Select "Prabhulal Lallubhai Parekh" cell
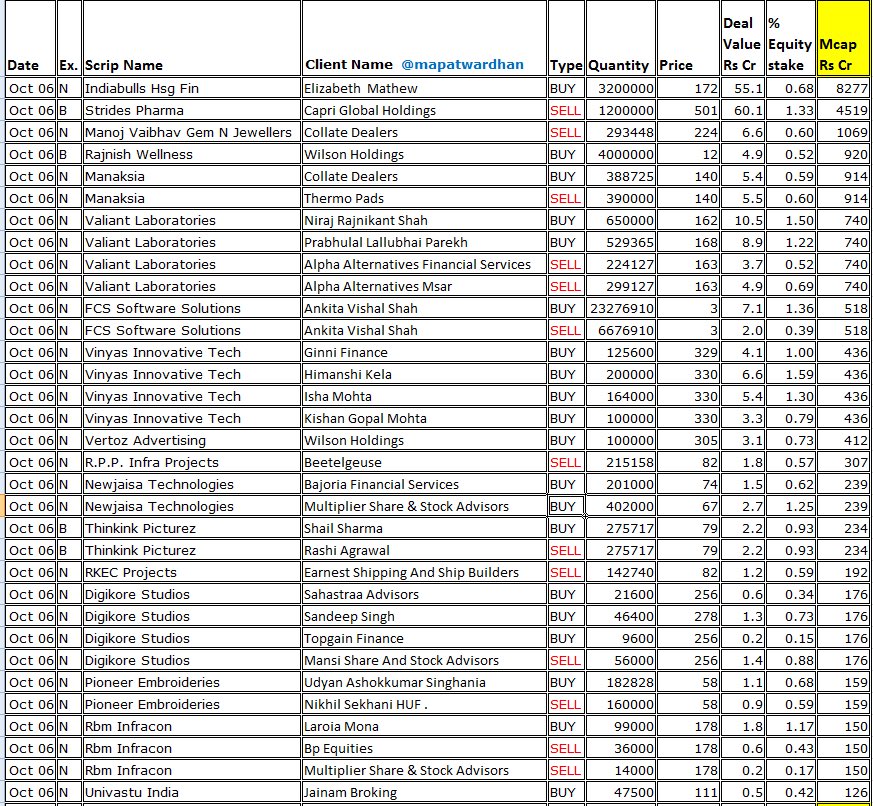873x806 pixels. click(424, 242)
